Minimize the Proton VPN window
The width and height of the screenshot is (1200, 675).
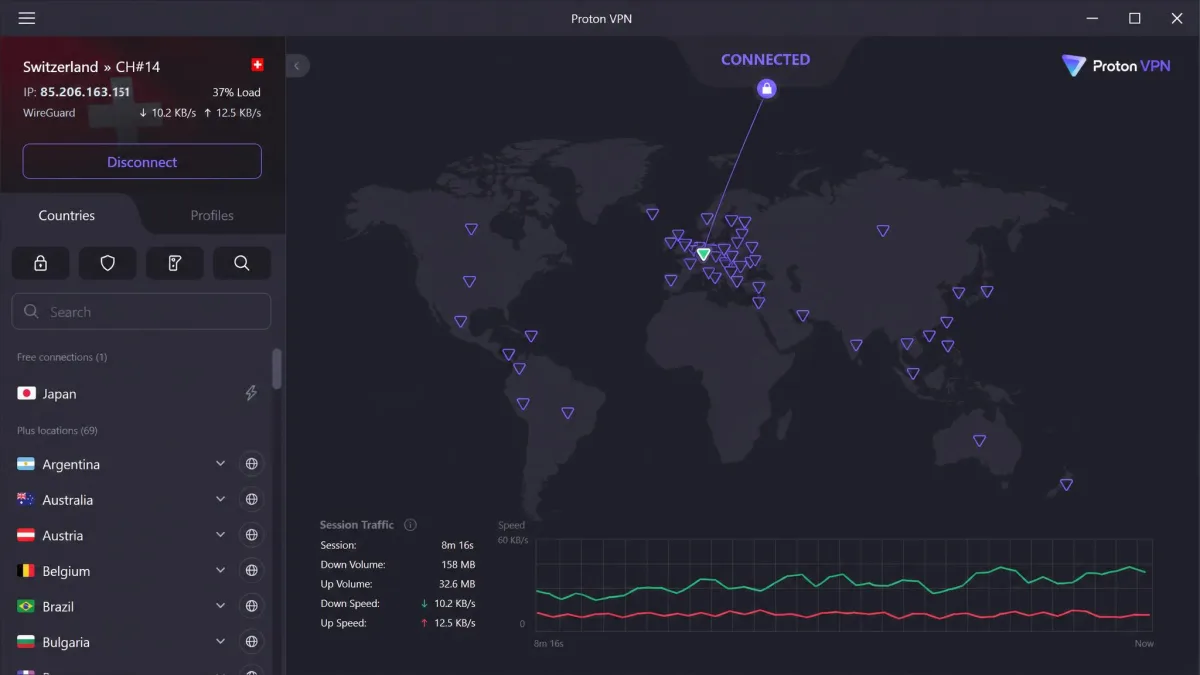(x=1092, y=18)
